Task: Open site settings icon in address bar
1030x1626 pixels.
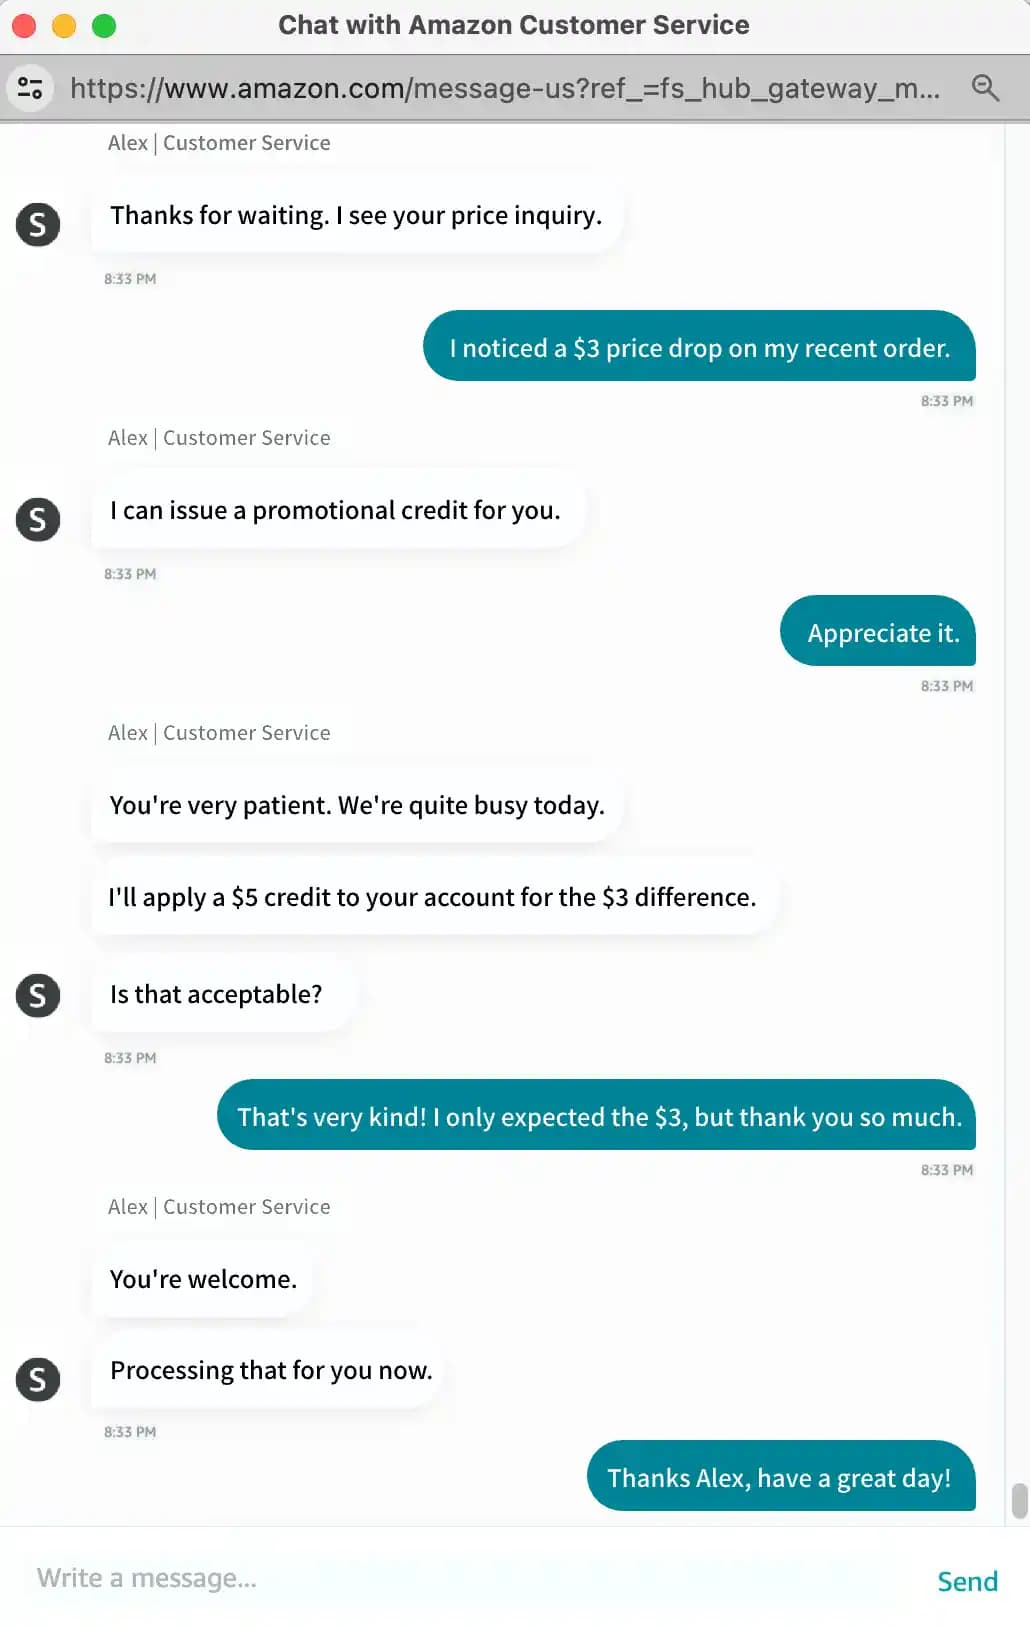Action: (31, 88)
